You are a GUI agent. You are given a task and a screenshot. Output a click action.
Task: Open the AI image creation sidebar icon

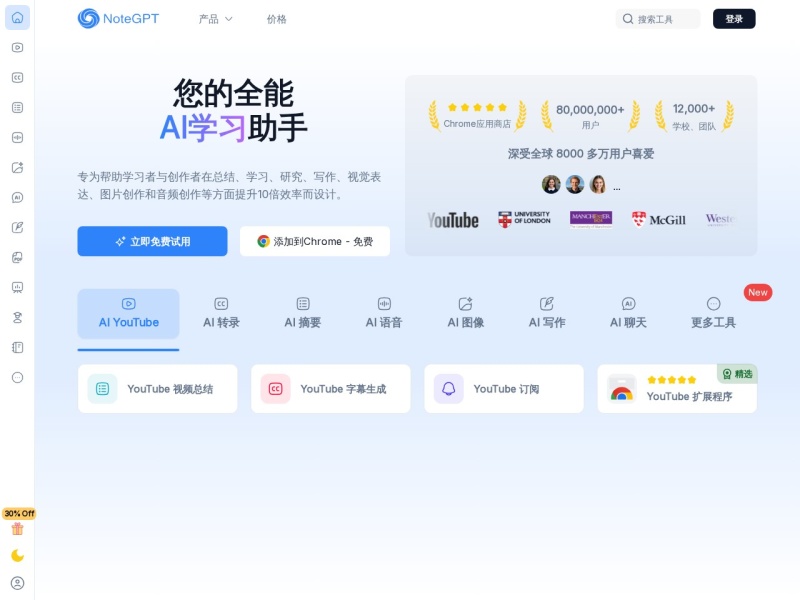[16, 167]
